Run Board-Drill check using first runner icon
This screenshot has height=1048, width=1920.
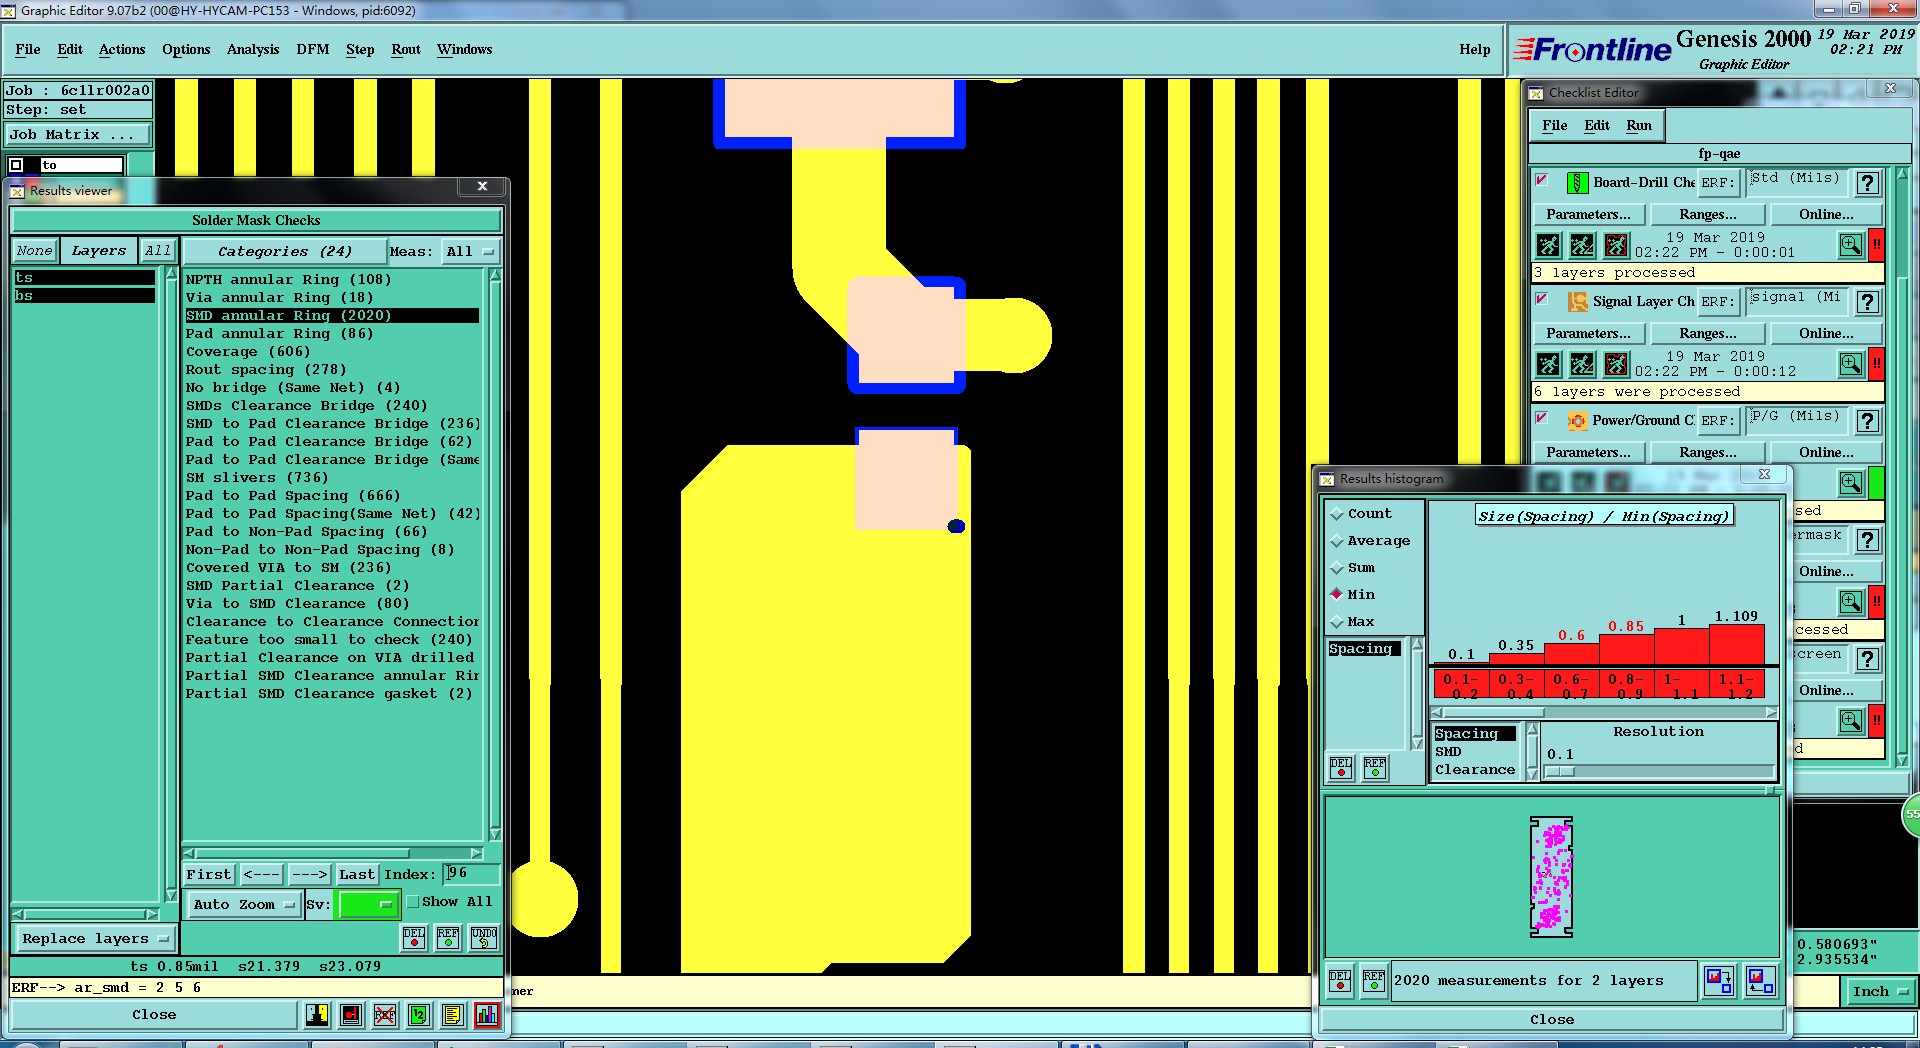coord(1548,245)
